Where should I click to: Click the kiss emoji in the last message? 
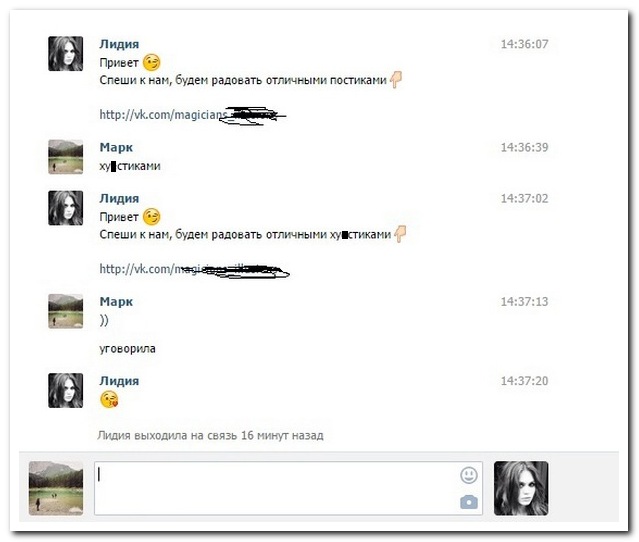pyautogui.click(x=109, y=399)
